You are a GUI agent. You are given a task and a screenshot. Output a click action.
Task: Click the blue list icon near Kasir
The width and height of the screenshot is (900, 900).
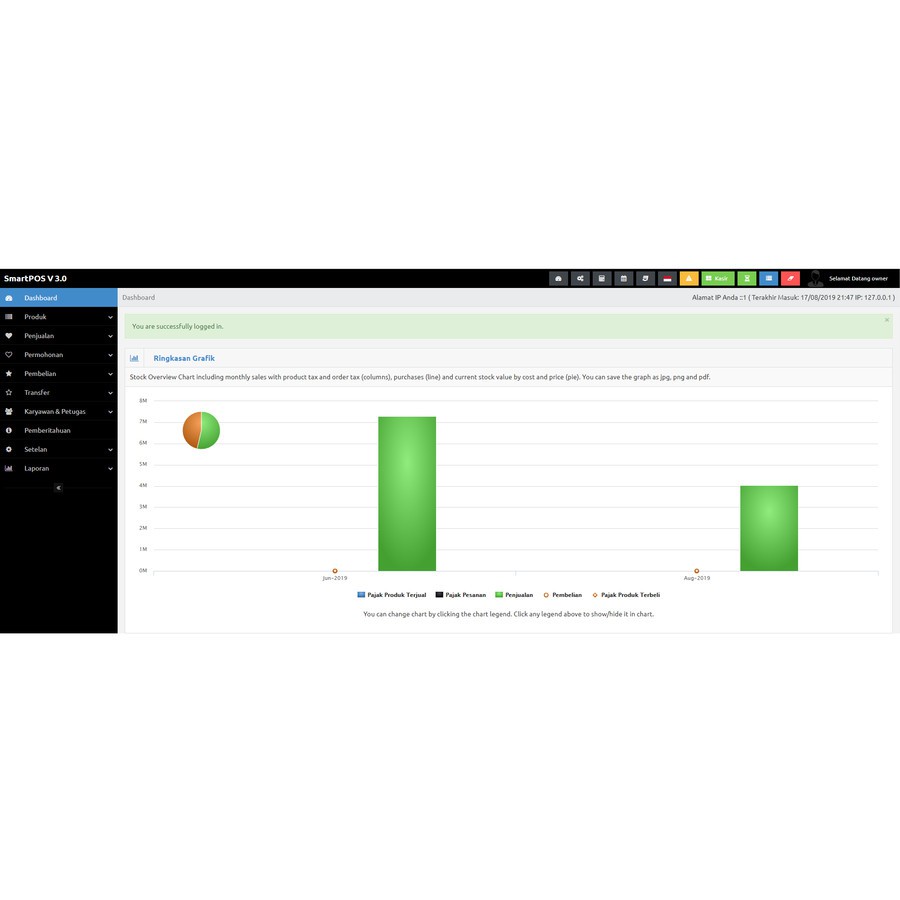[x=767, y=278]
